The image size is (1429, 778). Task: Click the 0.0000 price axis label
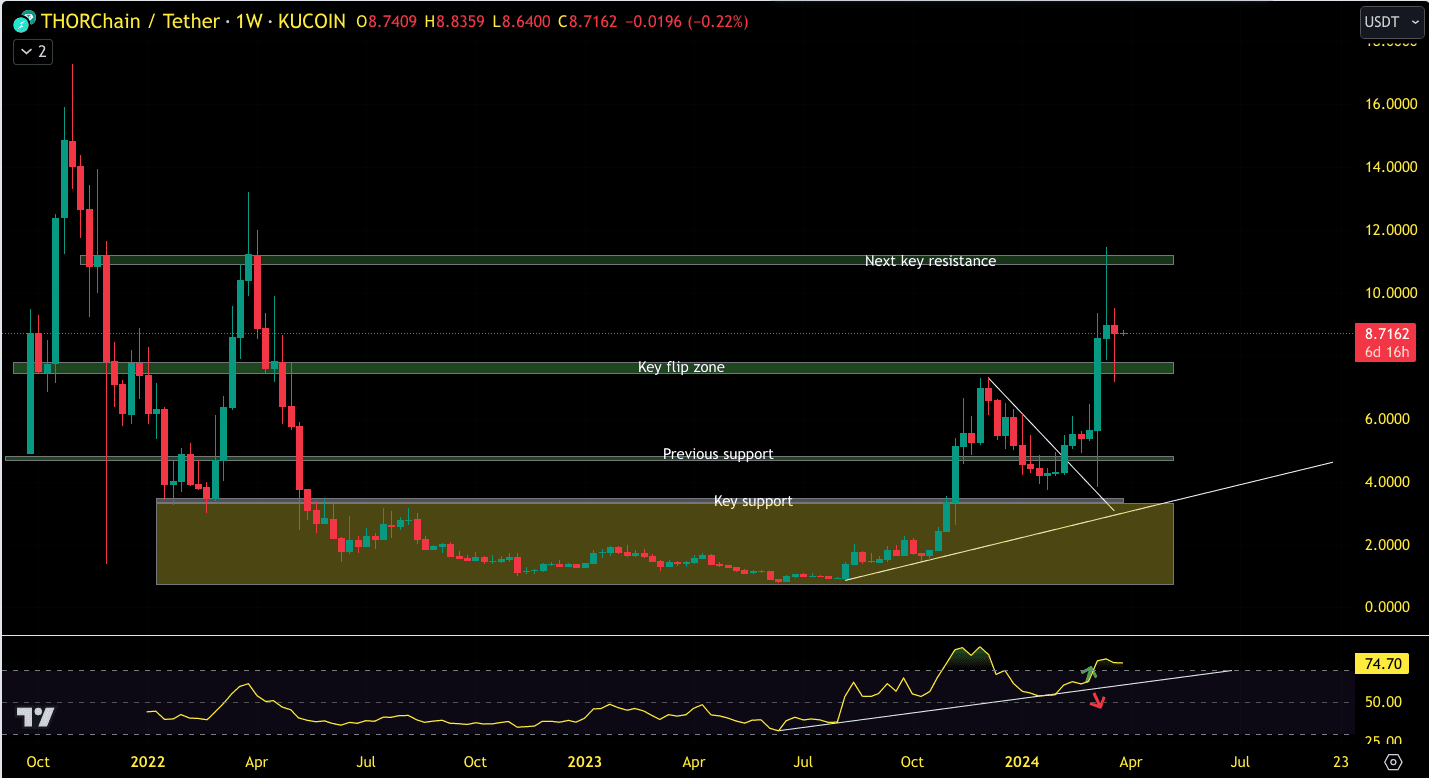[1385, 607]
